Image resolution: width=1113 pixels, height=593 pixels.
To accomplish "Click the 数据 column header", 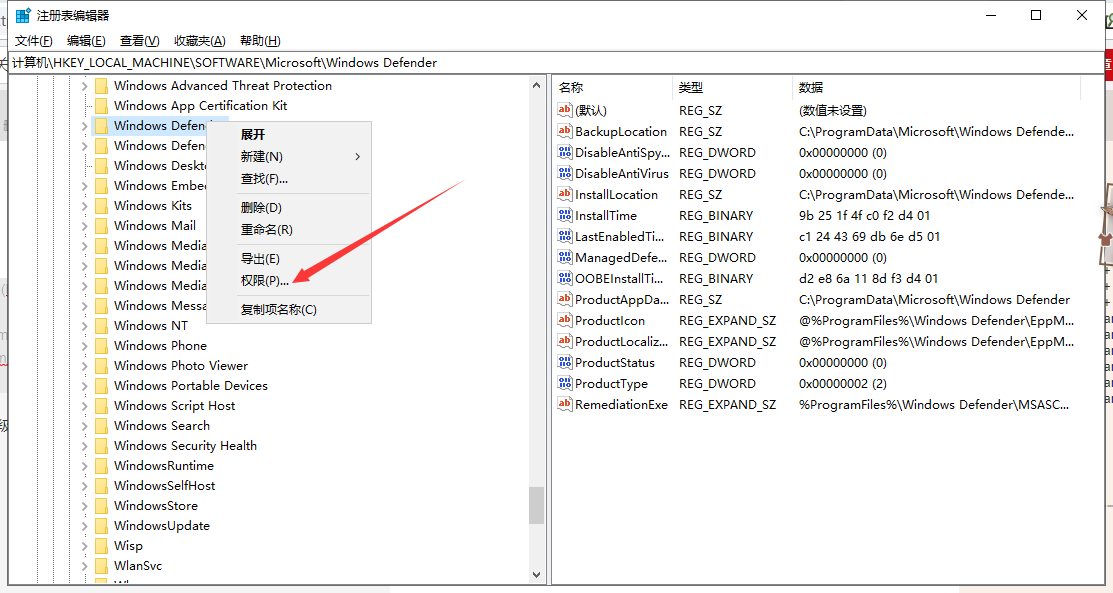I will (936, 87).
